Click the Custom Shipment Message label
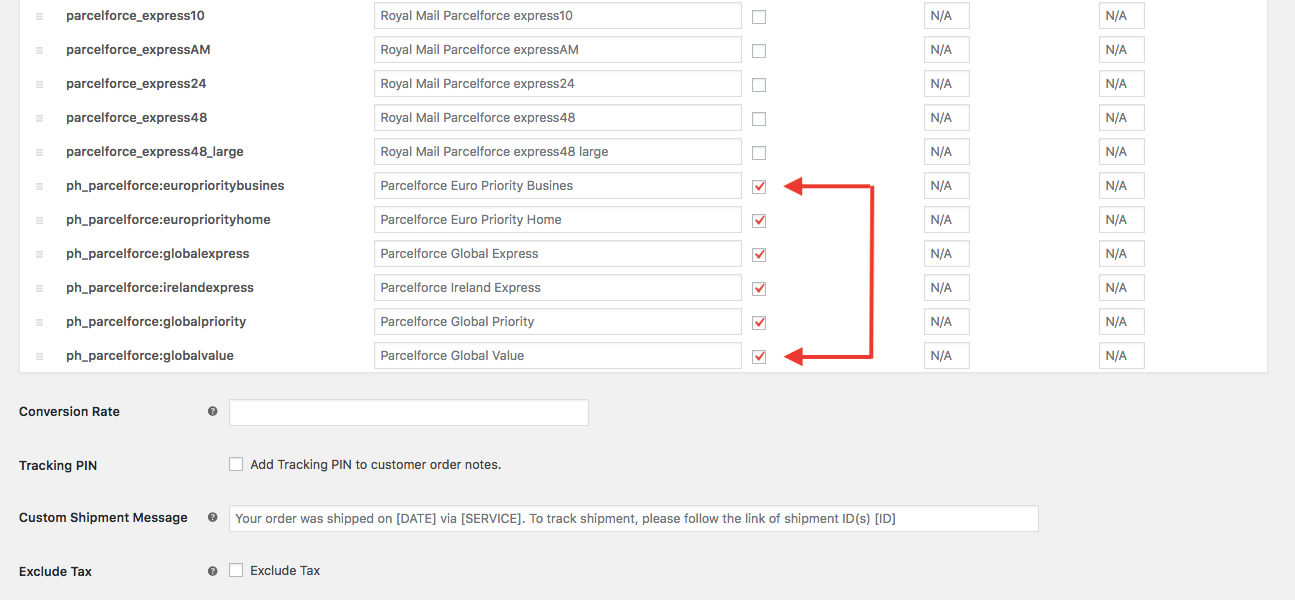This screenshot has width=1295, height=600. click(103, 518)
